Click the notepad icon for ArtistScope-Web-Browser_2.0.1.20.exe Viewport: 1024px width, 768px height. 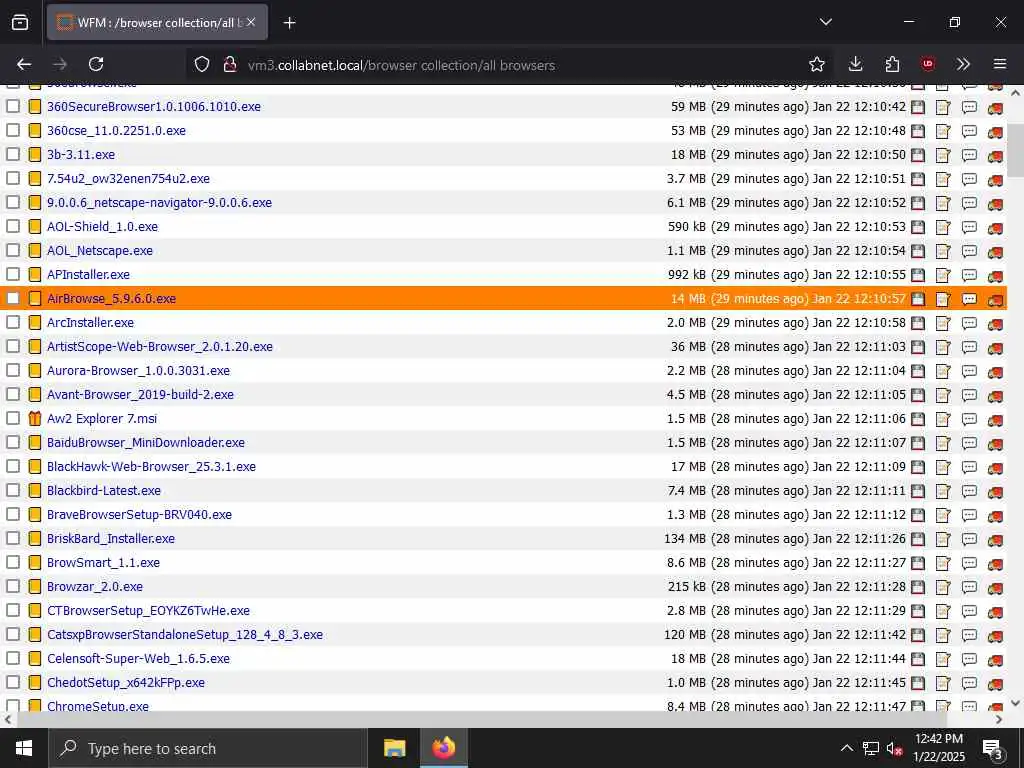(x=943, y=347)
